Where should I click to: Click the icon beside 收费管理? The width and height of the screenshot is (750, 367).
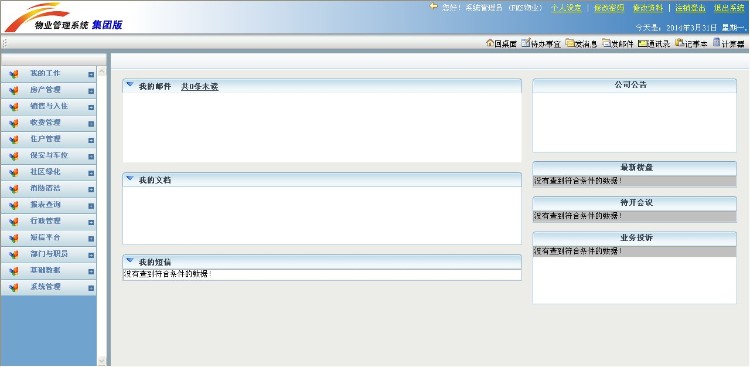(x=13, y=123)
